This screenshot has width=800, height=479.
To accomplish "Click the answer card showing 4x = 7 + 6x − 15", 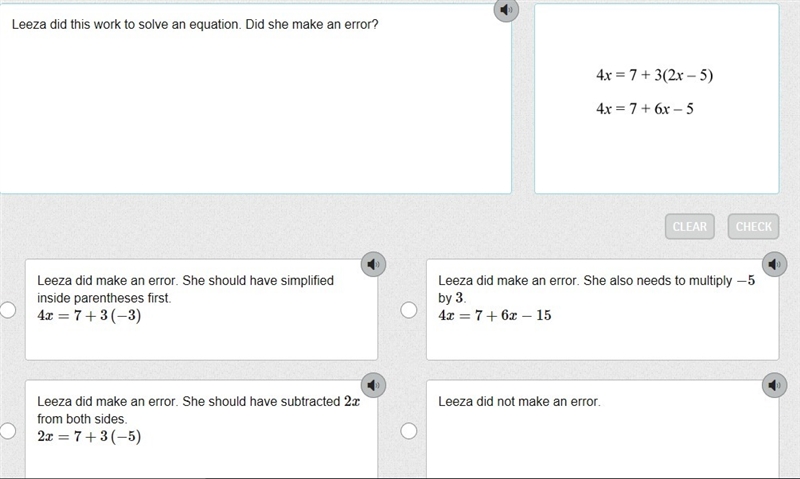I will point(603,310).
